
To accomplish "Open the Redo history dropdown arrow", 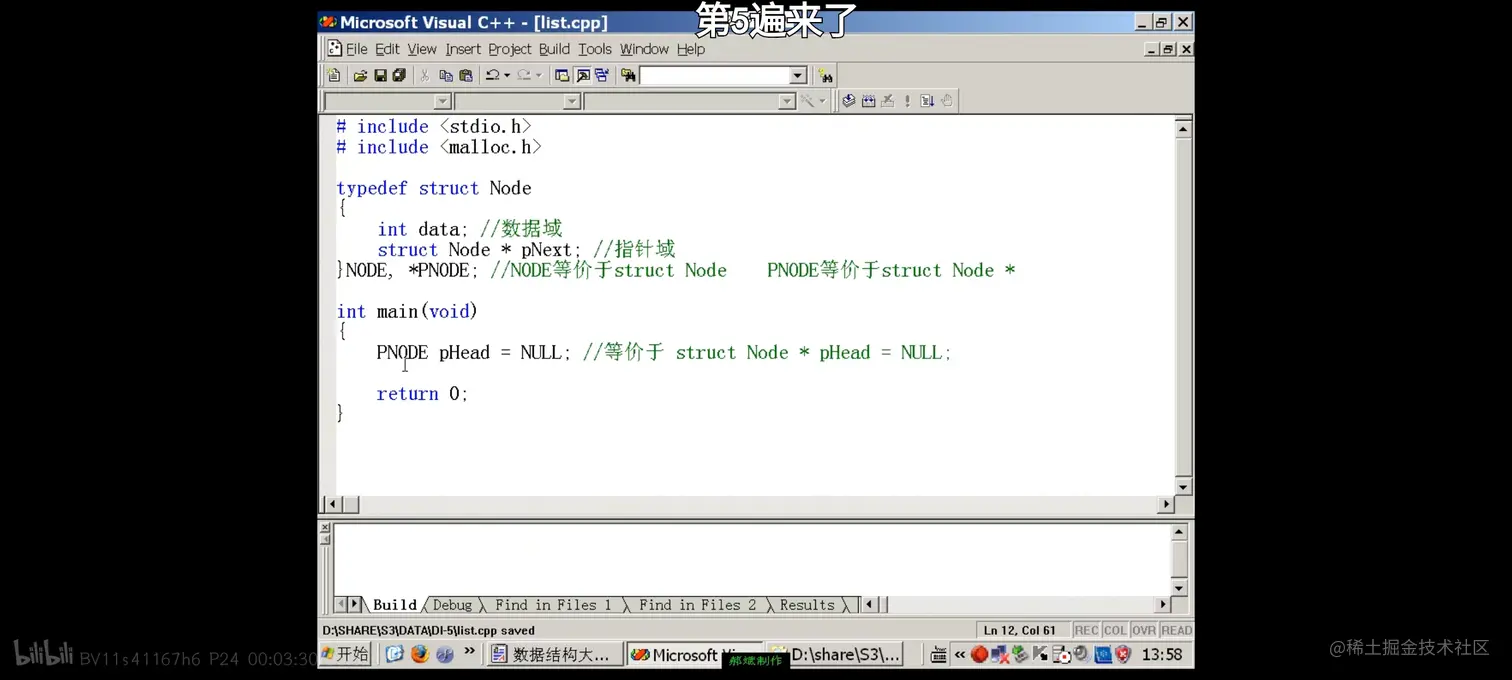I will pyautogui.click(x=539, y=75).
